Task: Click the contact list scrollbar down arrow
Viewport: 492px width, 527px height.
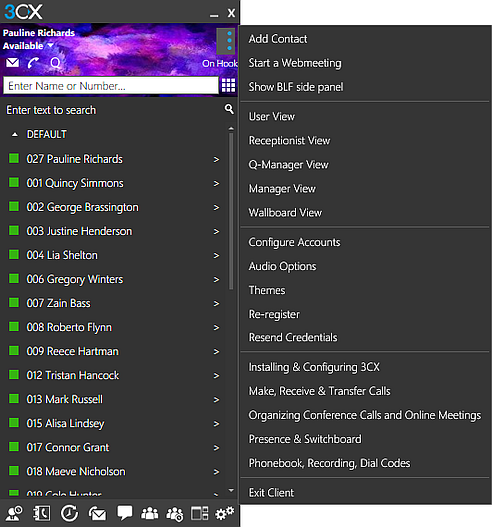Action: click(x=231, y=490)
